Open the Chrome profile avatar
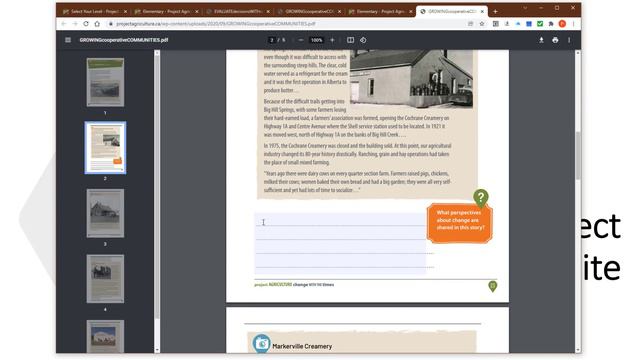 click(x=562, y=24)
